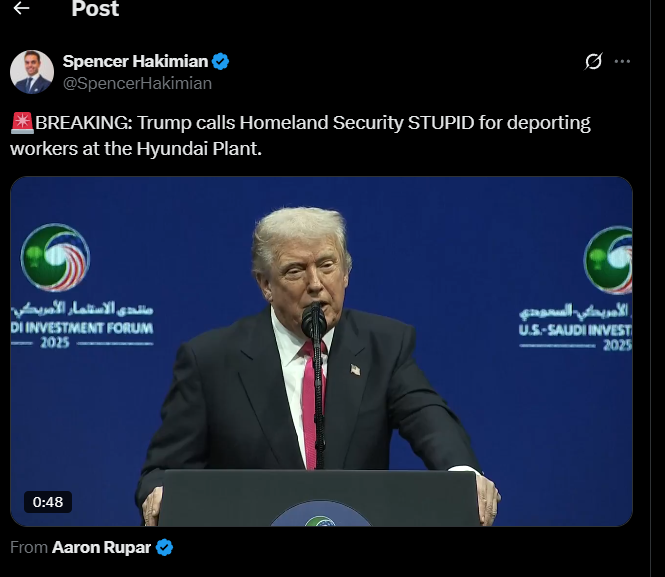The width and height of the screenshot is (665, 577).
Task: Click the podium seal in video
Action: click(x=321, y=514)
